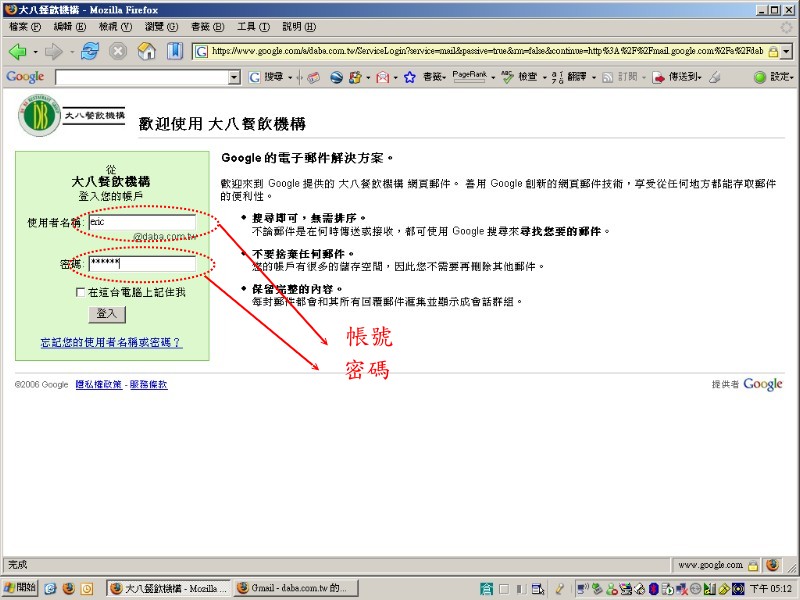The width and height of the screenshot is (800, 600).
Task: Click the Stop loading icon
Action: (118, 51)
